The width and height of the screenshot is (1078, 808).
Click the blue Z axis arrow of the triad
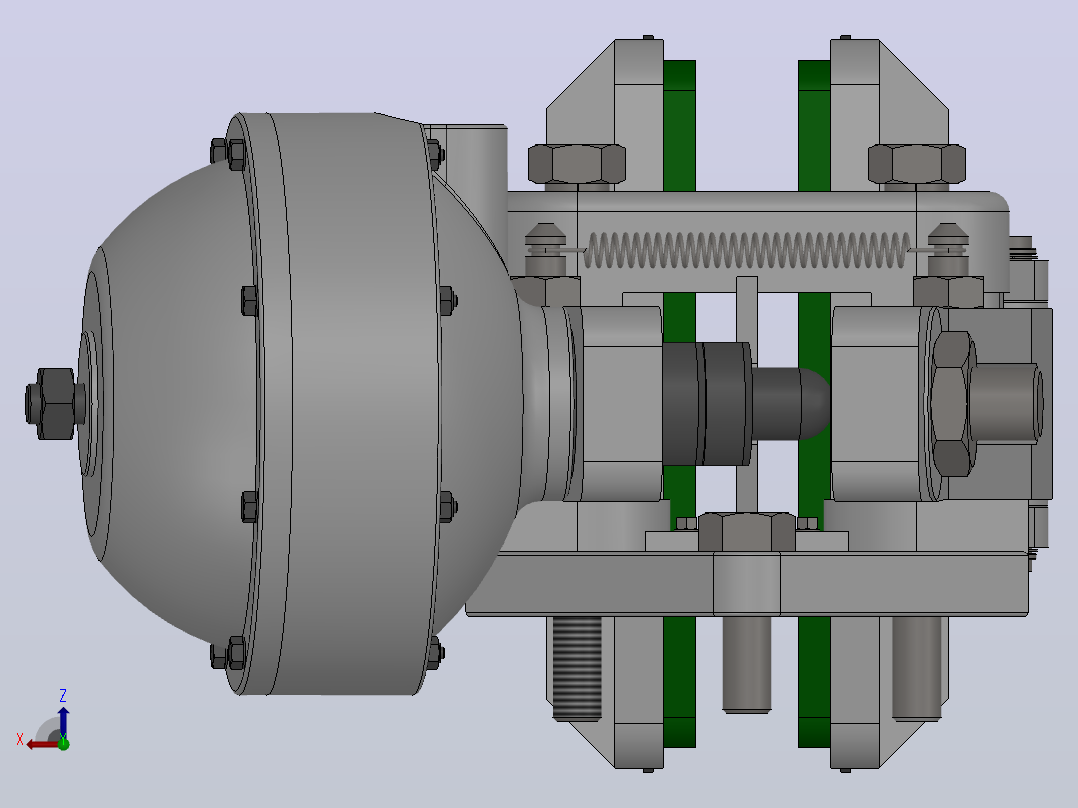(x=63, y=722)
